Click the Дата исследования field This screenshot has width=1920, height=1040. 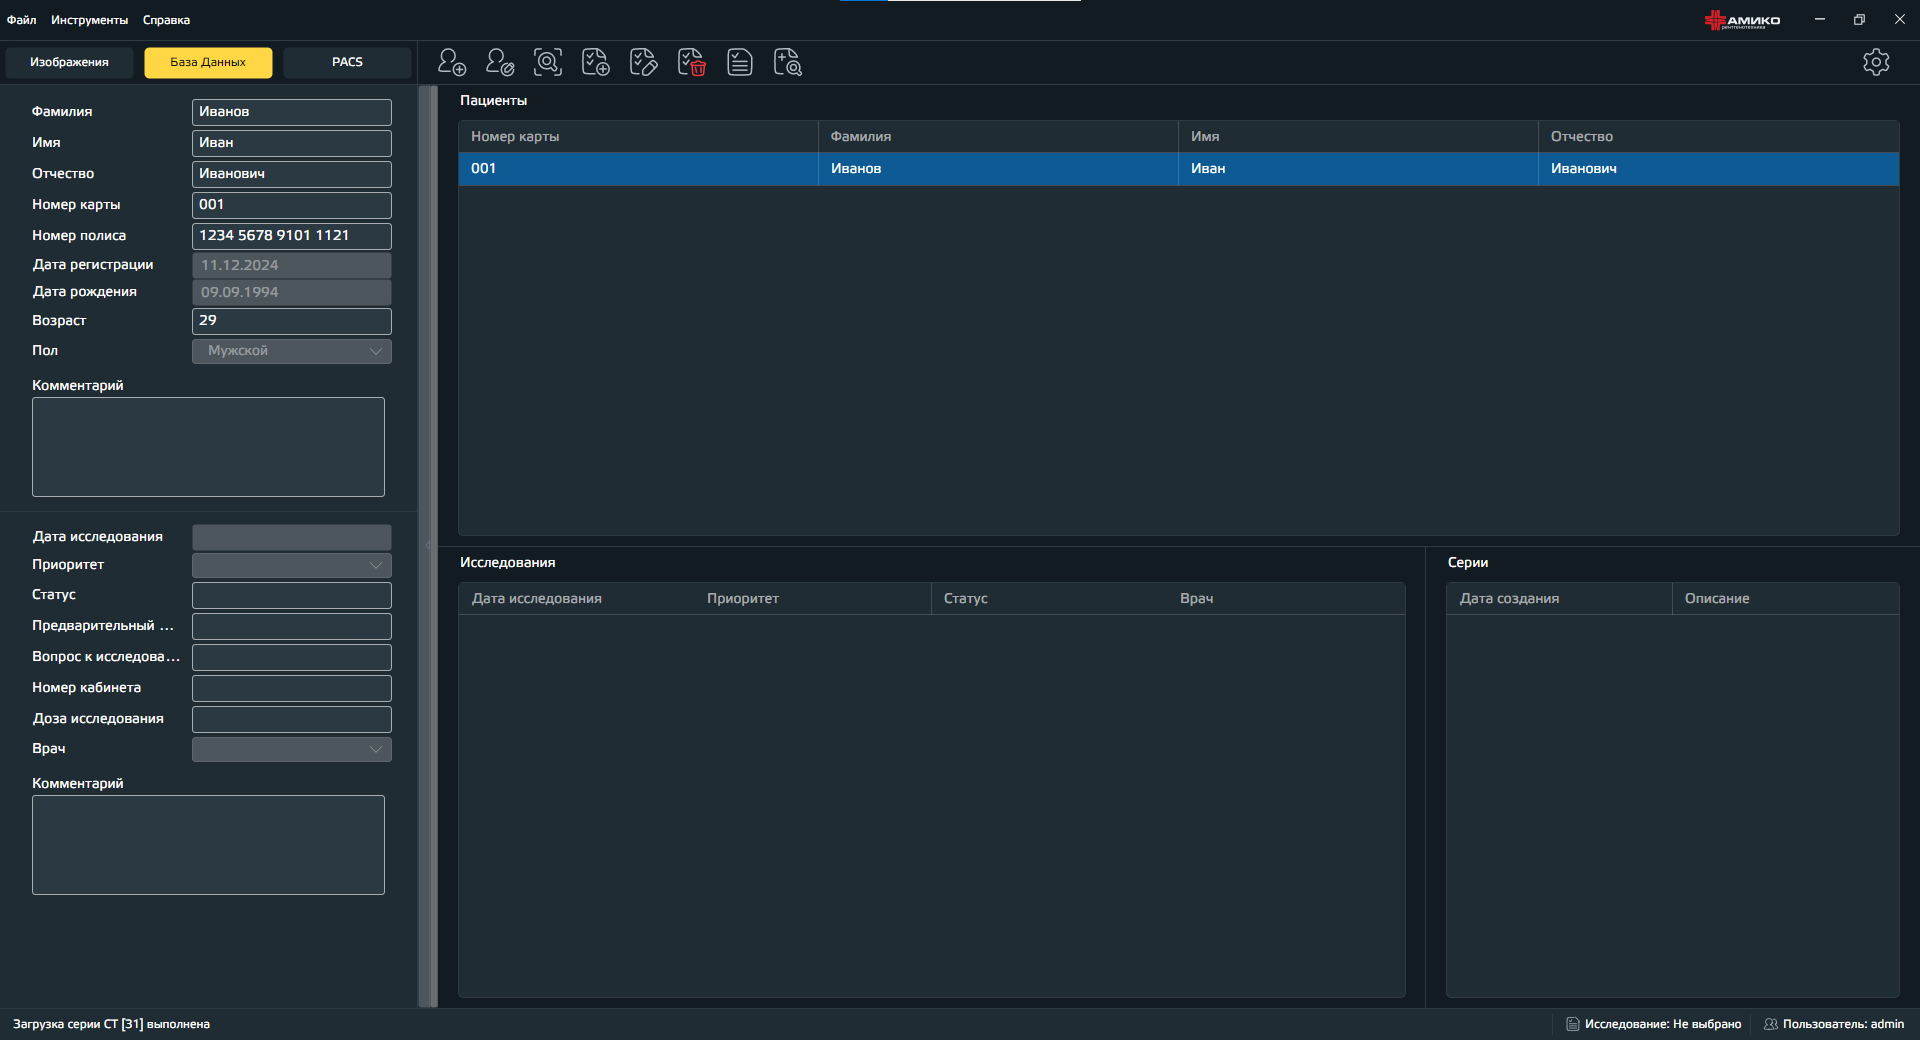pos(292,537)
